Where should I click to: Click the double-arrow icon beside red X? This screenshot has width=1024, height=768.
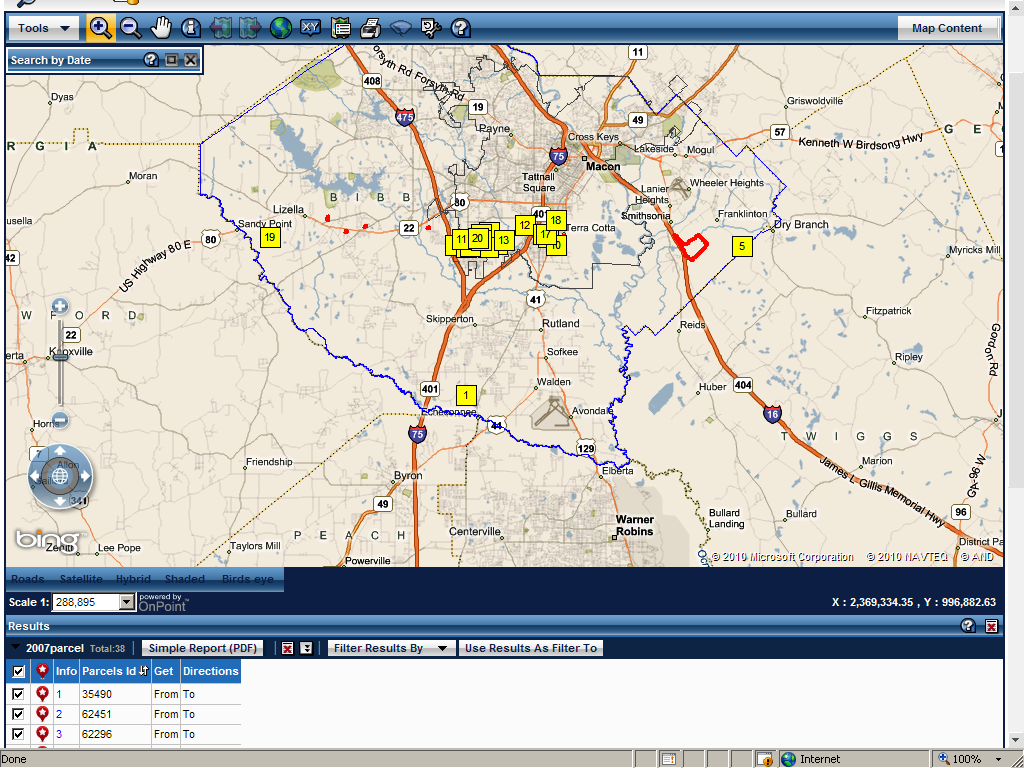(x=306, y=648)
